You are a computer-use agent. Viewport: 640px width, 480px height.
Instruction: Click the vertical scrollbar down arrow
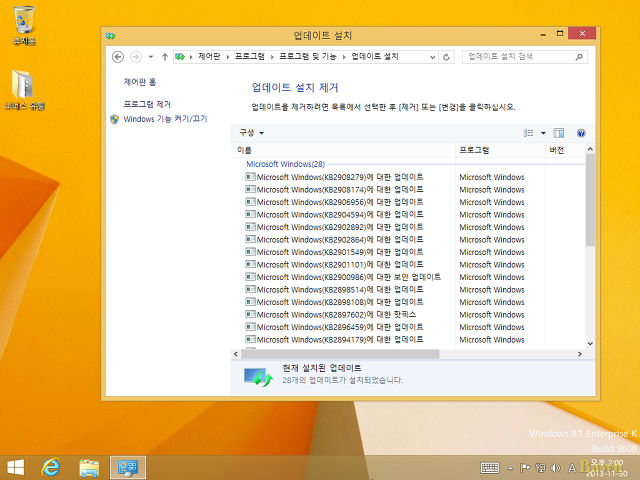[x=590, y=344]
